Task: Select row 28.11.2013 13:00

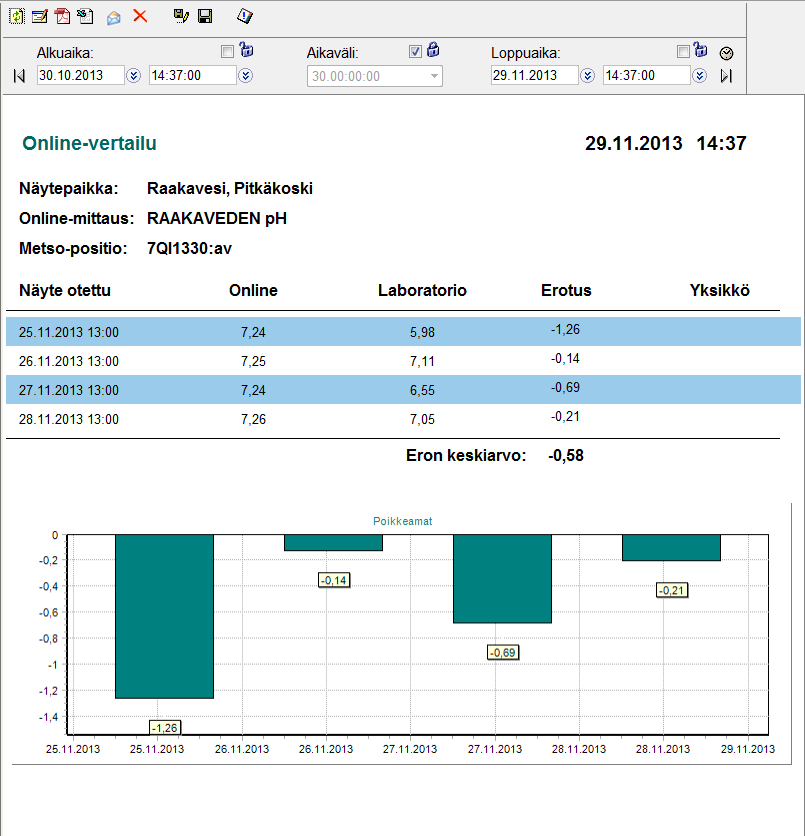Action: [403, 419]
